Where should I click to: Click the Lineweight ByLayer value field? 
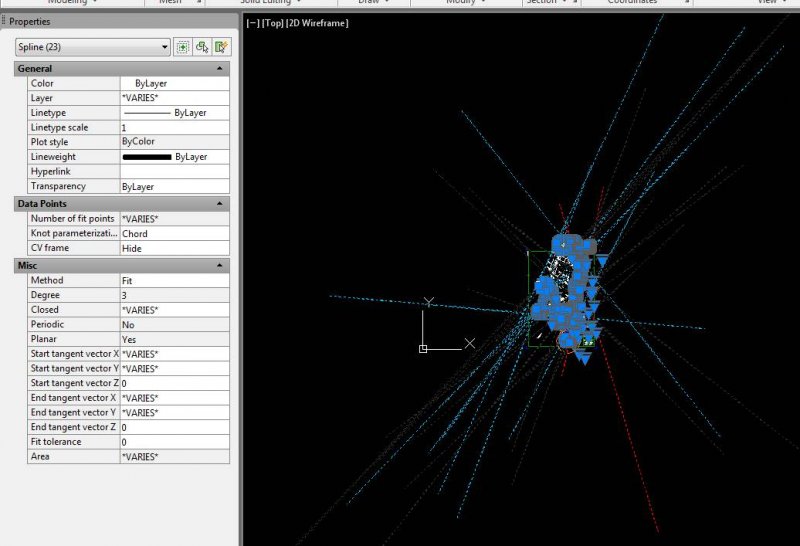[x=174, y=157]
